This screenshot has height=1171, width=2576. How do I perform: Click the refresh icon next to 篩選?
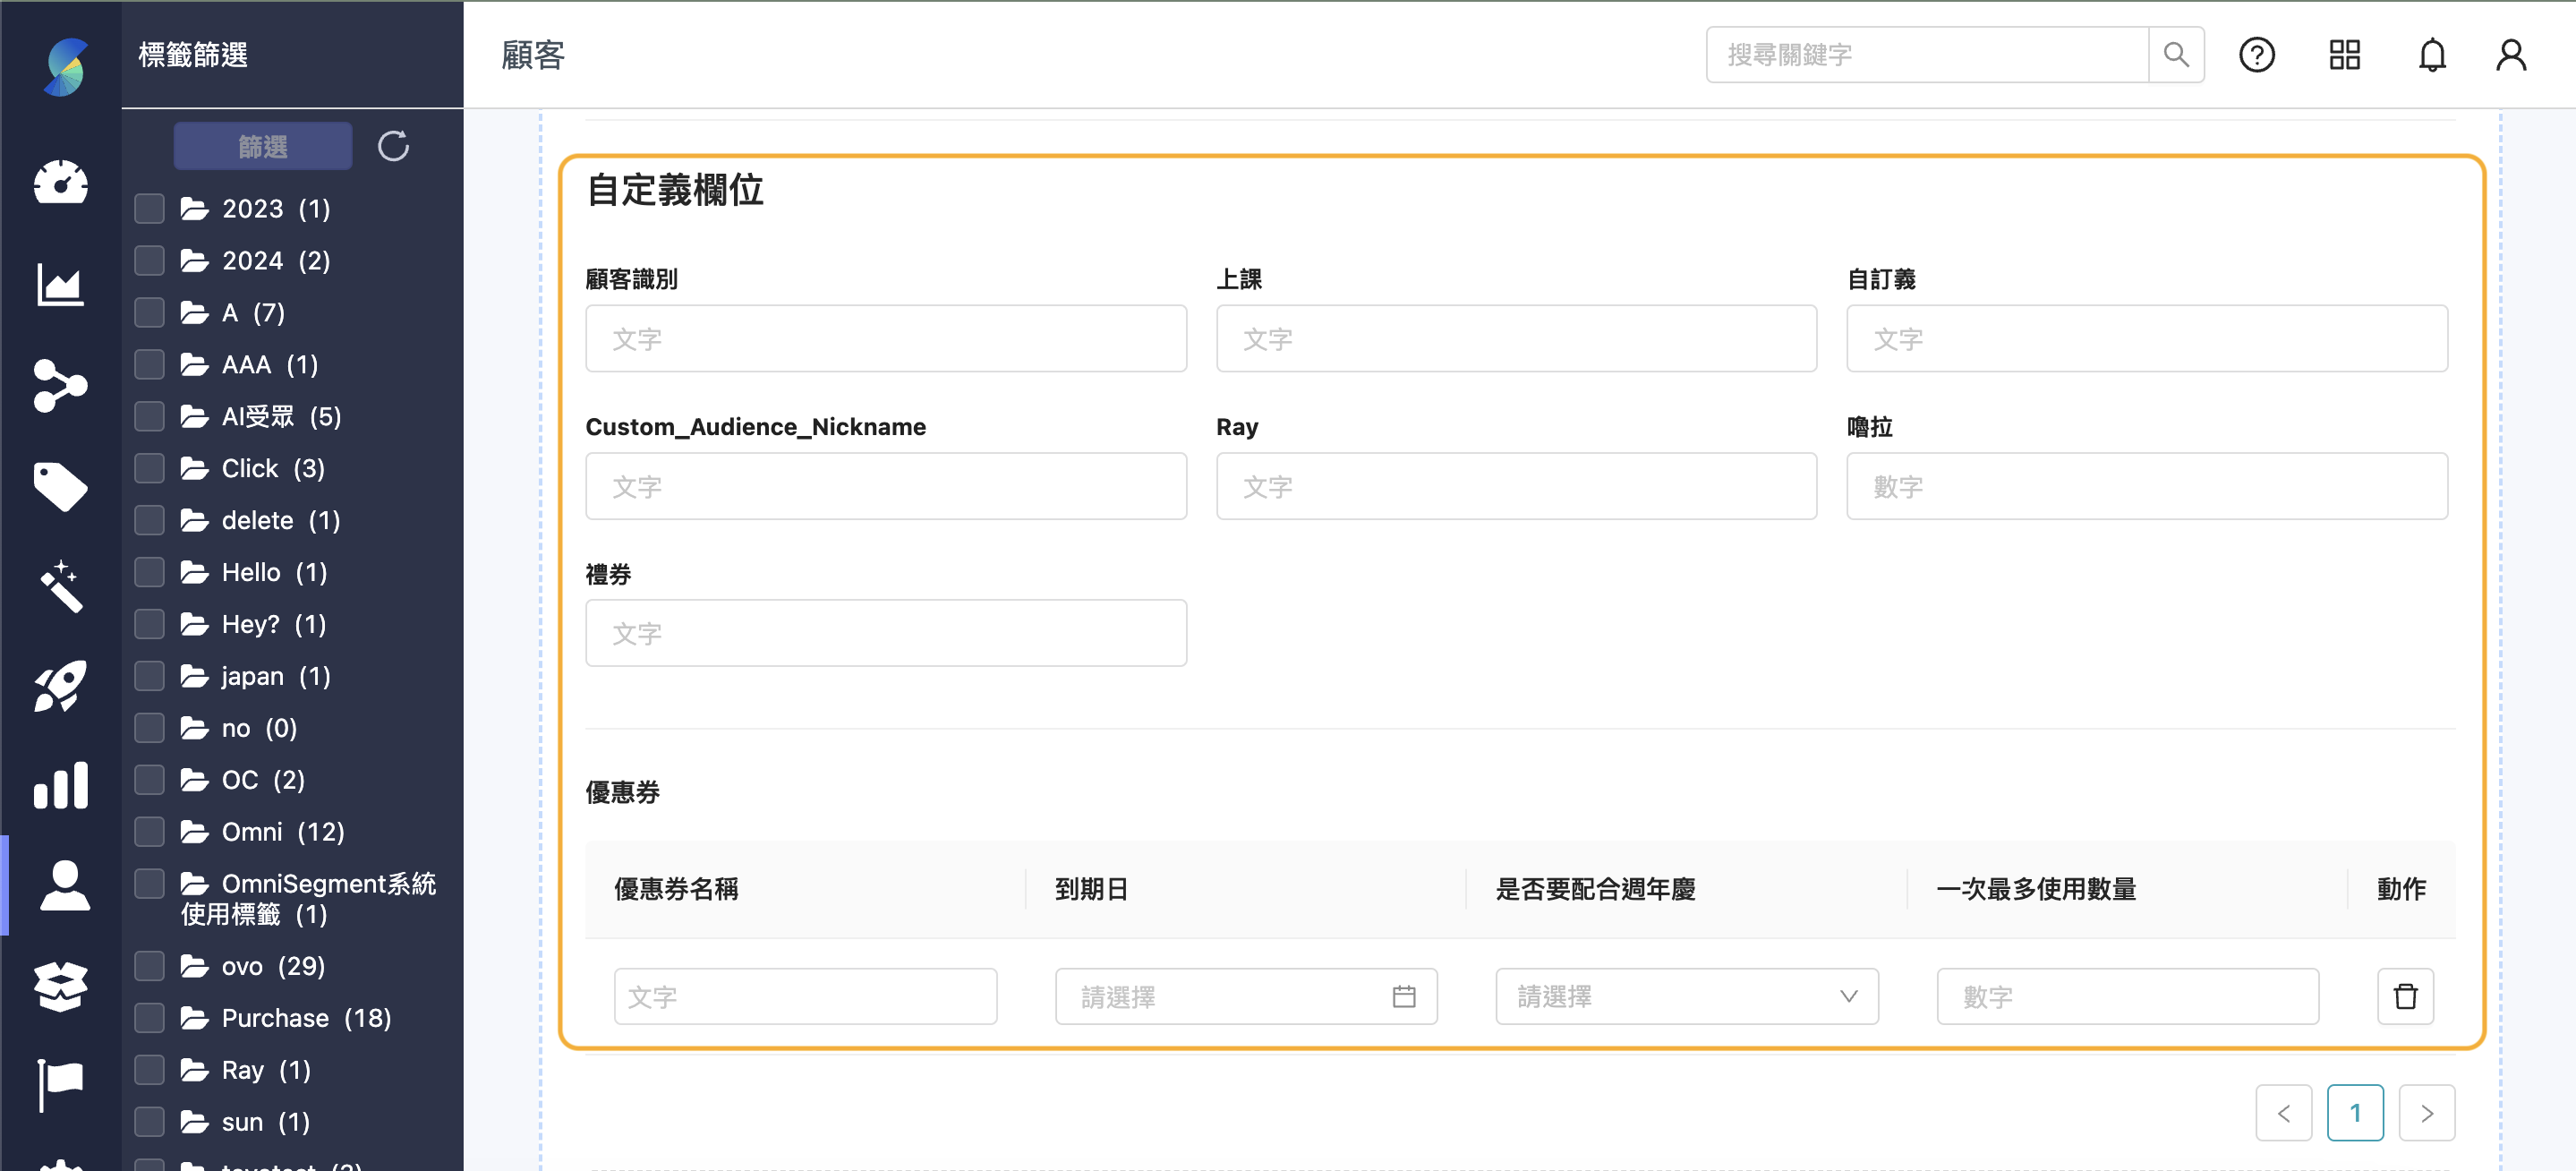click(393, 146)
